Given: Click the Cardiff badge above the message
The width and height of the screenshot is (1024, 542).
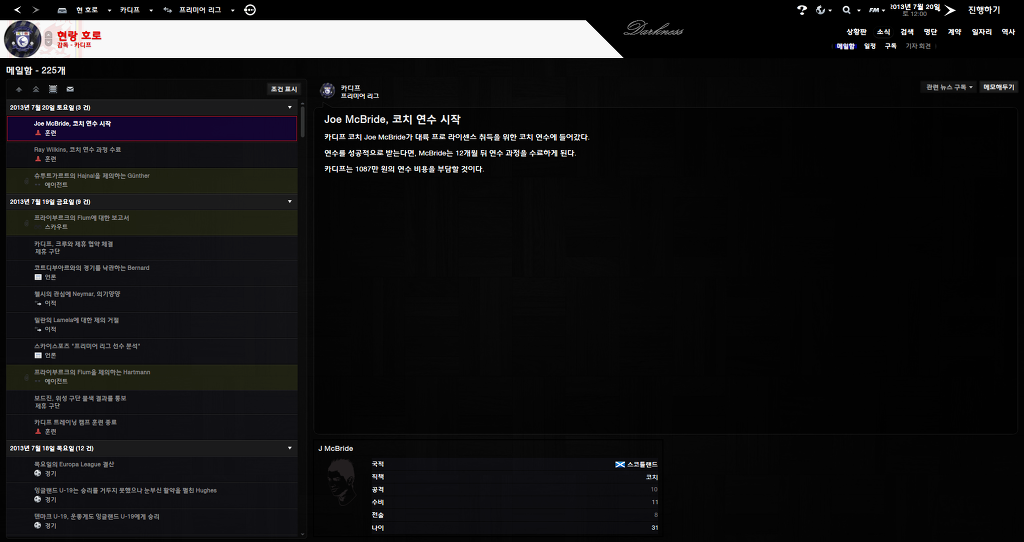Looking at the screenshot, I should click(x=328, y=91).
